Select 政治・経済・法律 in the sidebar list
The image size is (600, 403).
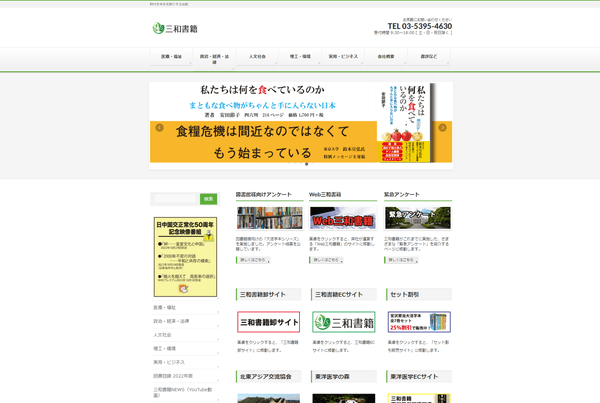pyautogui.click(x=185, y=321)
